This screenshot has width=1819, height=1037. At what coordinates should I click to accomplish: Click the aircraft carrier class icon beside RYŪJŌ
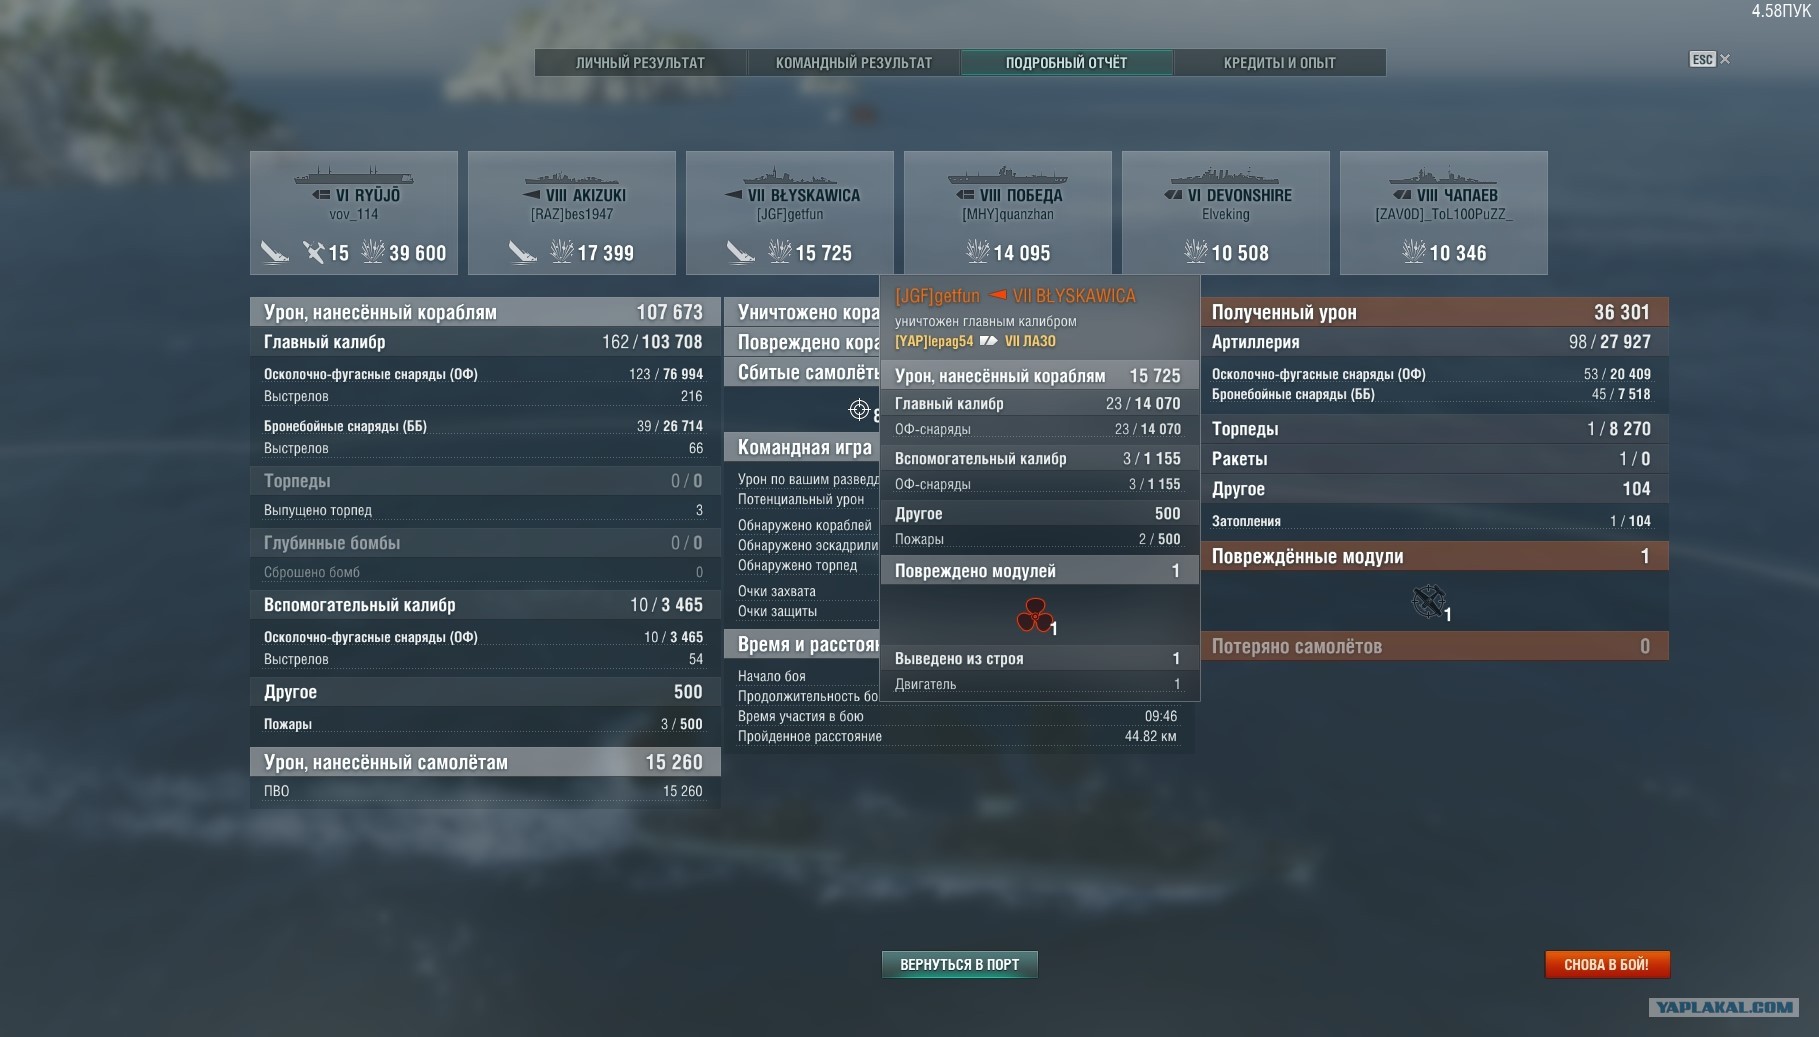coord(321,195)
